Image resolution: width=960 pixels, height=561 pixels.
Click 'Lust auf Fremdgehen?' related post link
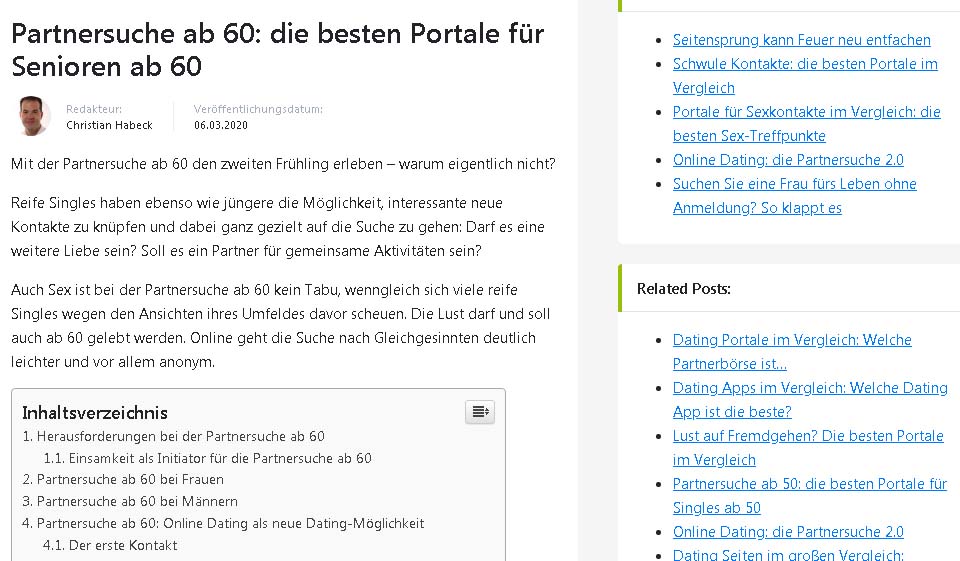[x=808, y=436]
